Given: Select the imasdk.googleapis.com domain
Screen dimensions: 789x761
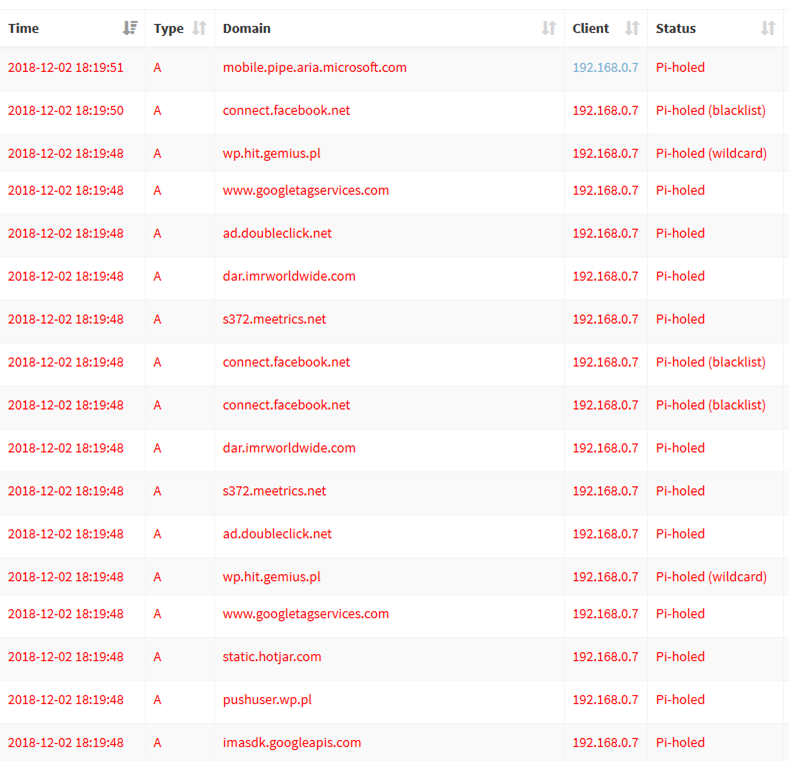Looking at the screenshot, I should tap(292, 742).
